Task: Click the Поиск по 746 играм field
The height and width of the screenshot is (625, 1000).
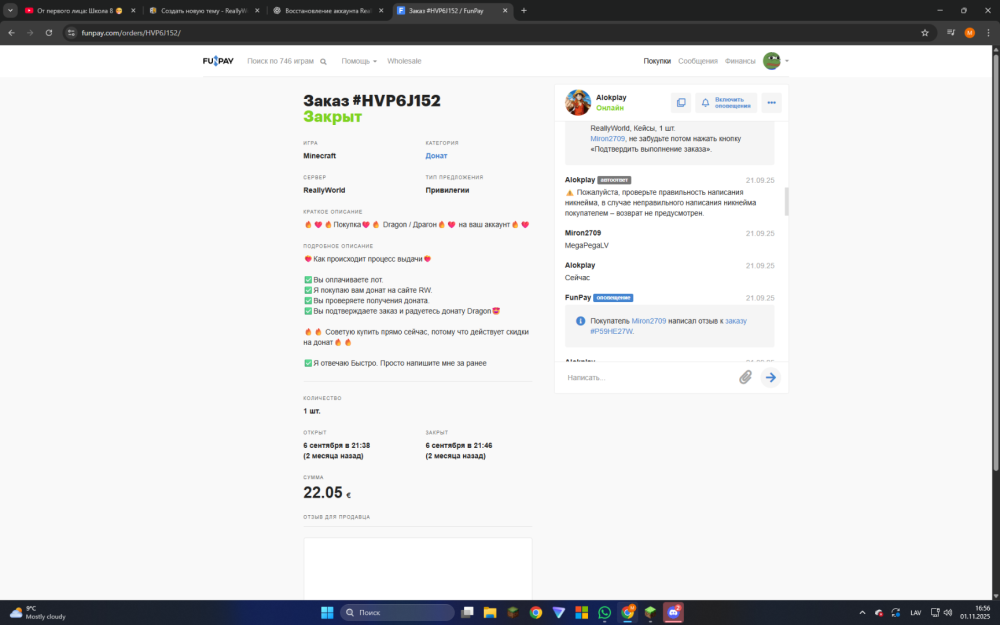Action: (x=281, y=61)
